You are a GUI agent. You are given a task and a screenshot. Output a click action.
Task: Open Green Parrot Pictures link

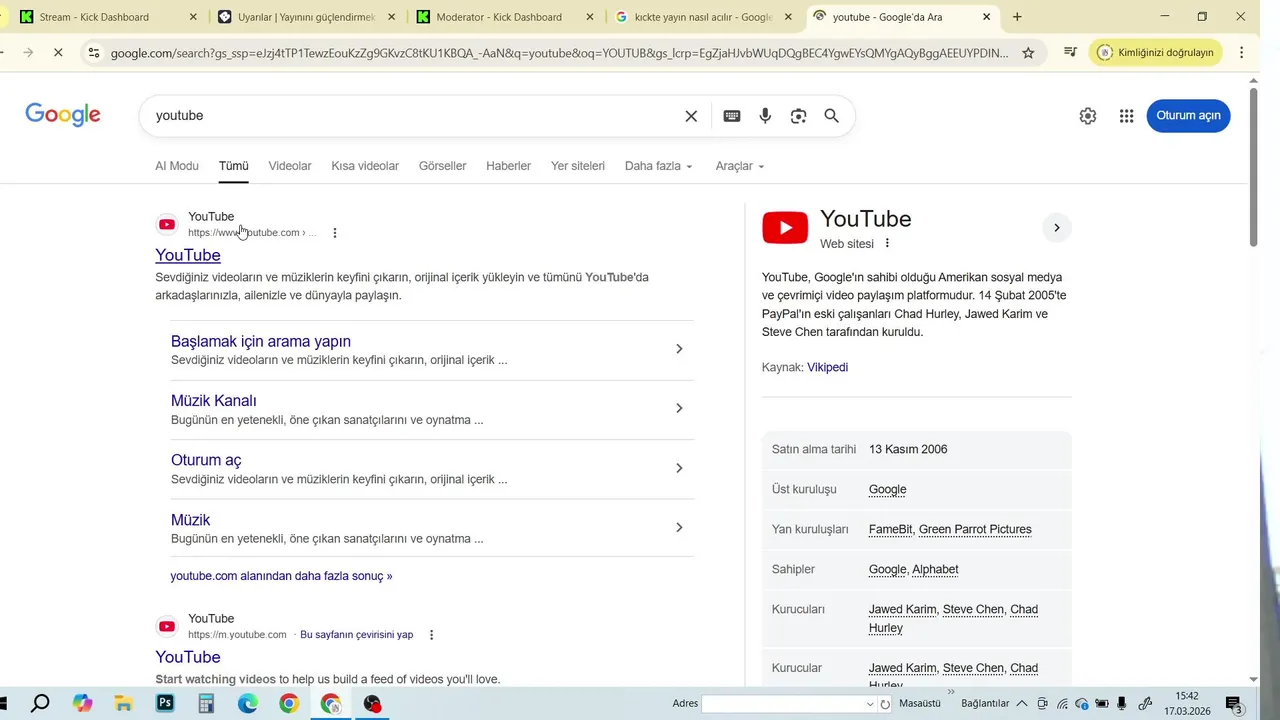(x=975, y=529)
